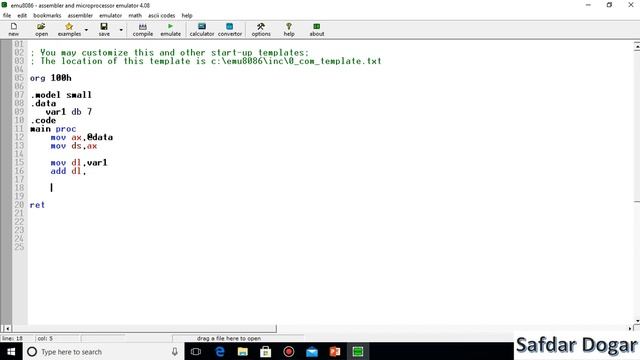Open PowerPoint from the taskbar

click(335, 351)
